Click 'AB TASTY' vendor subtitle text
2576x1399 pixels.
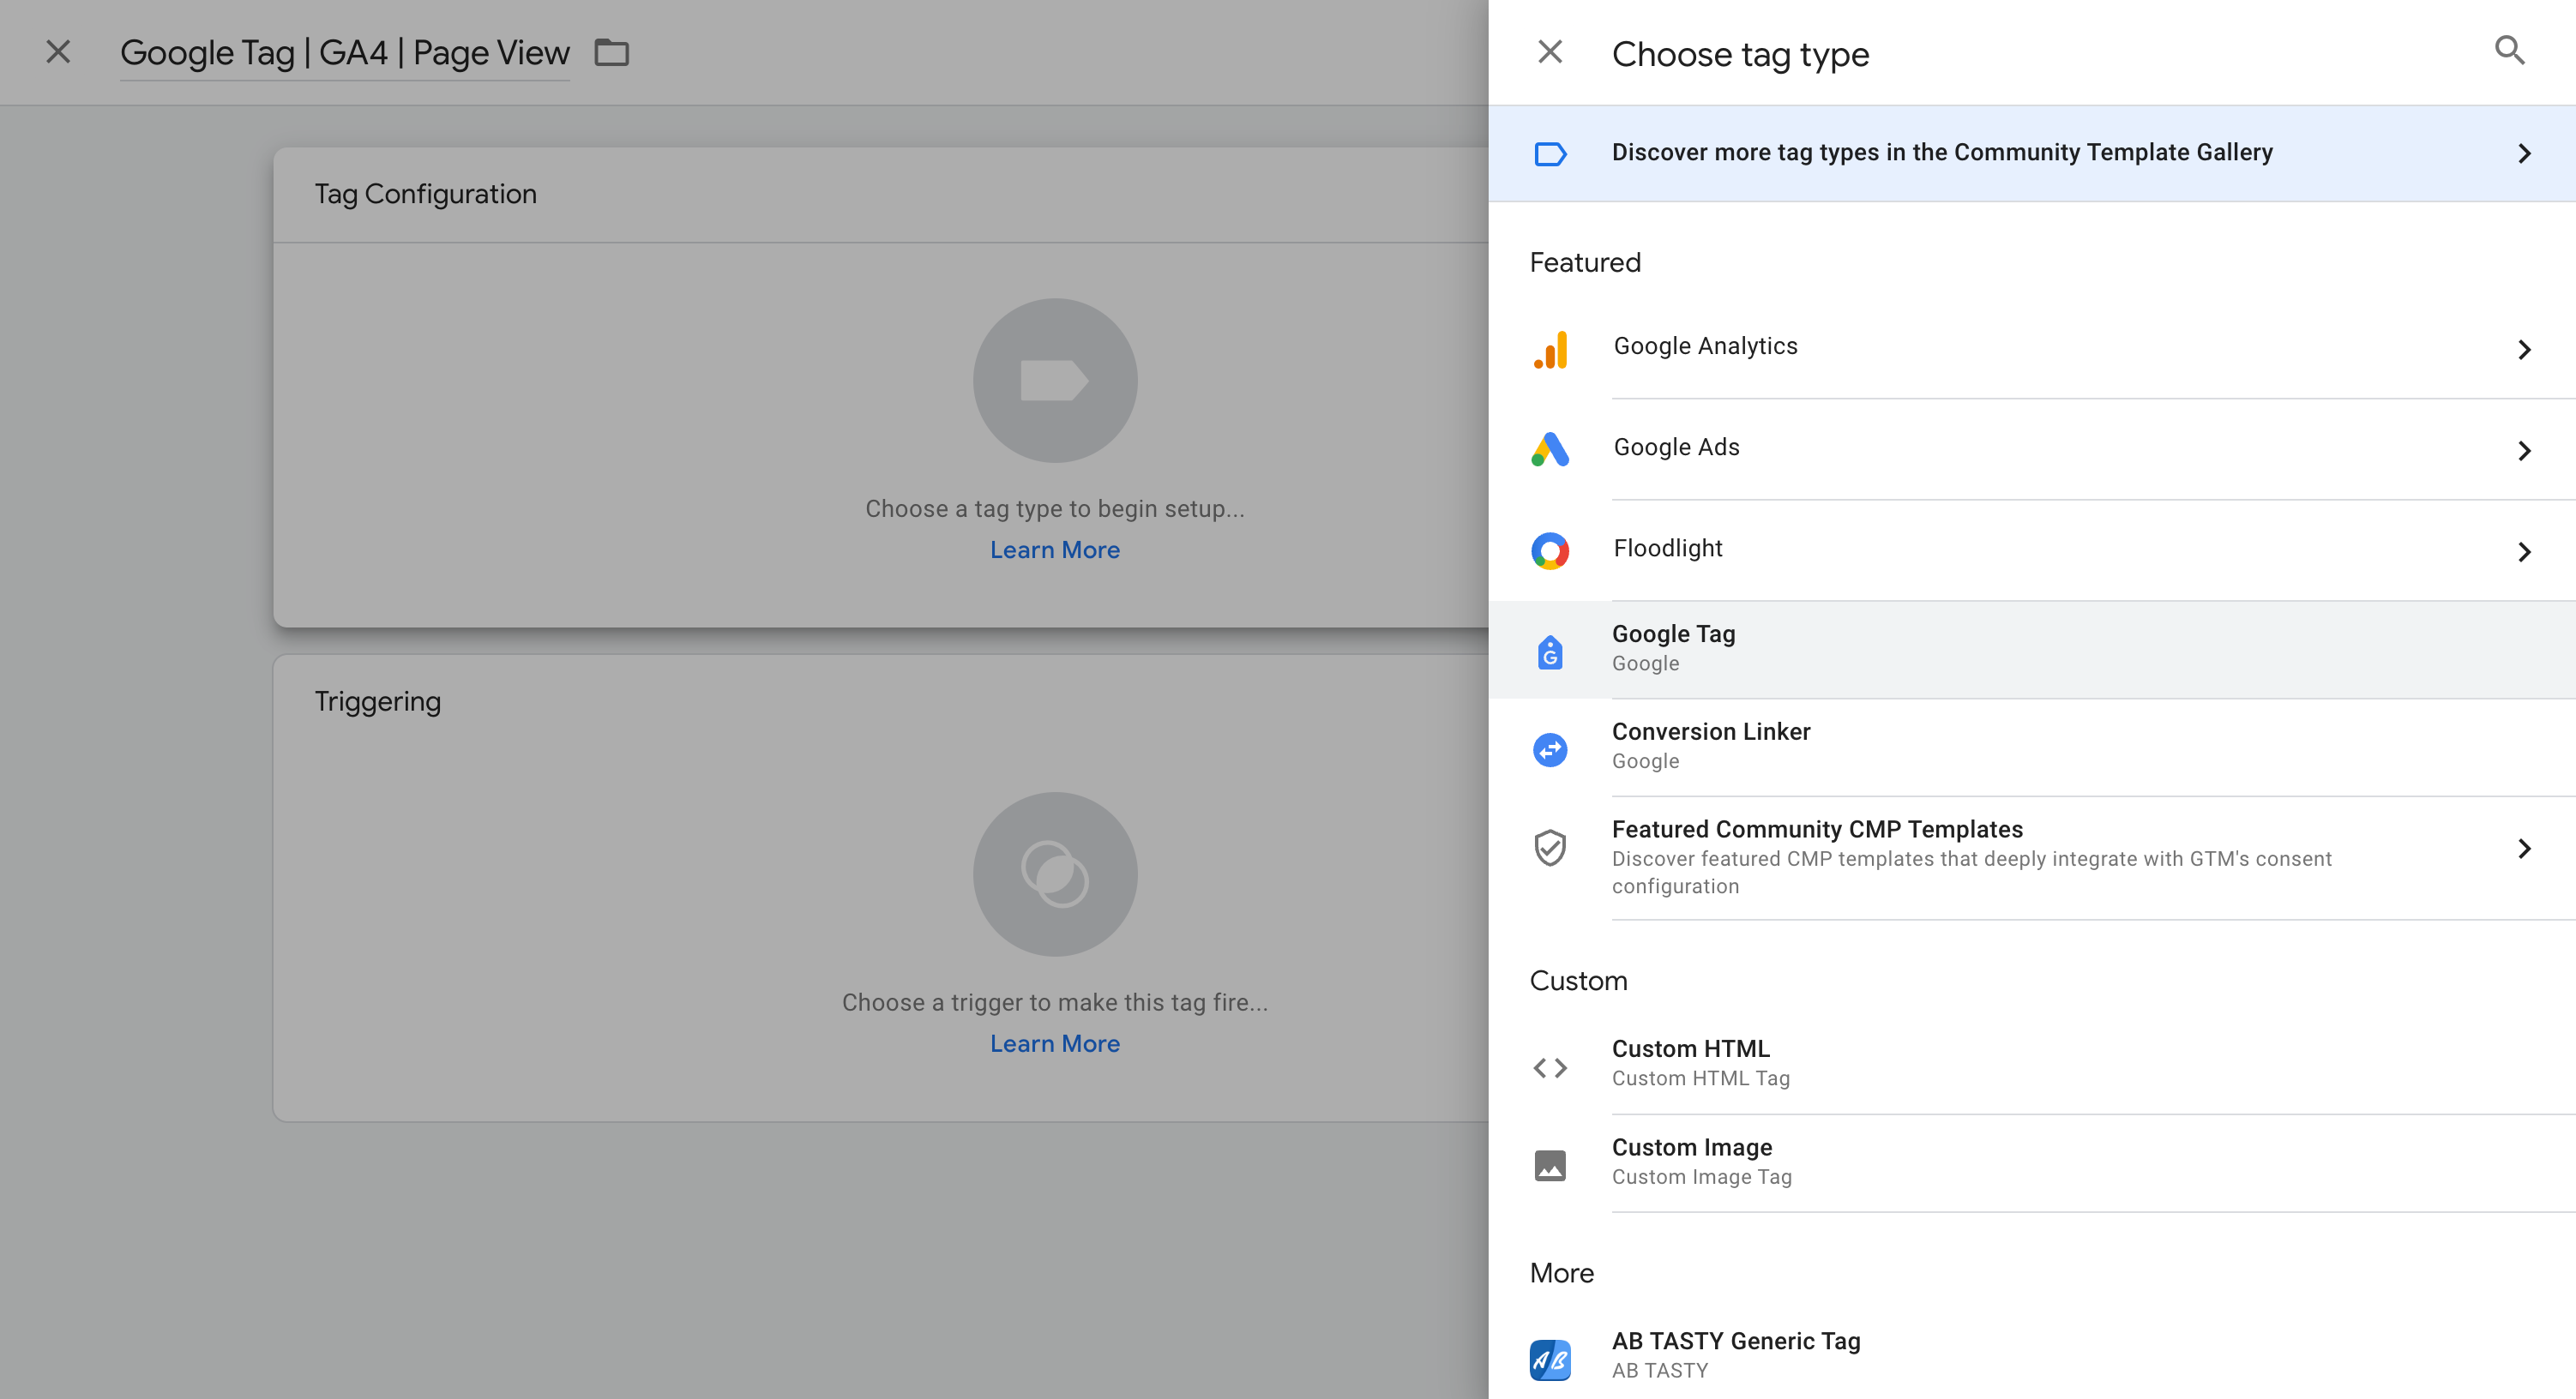[1660, 1371]
